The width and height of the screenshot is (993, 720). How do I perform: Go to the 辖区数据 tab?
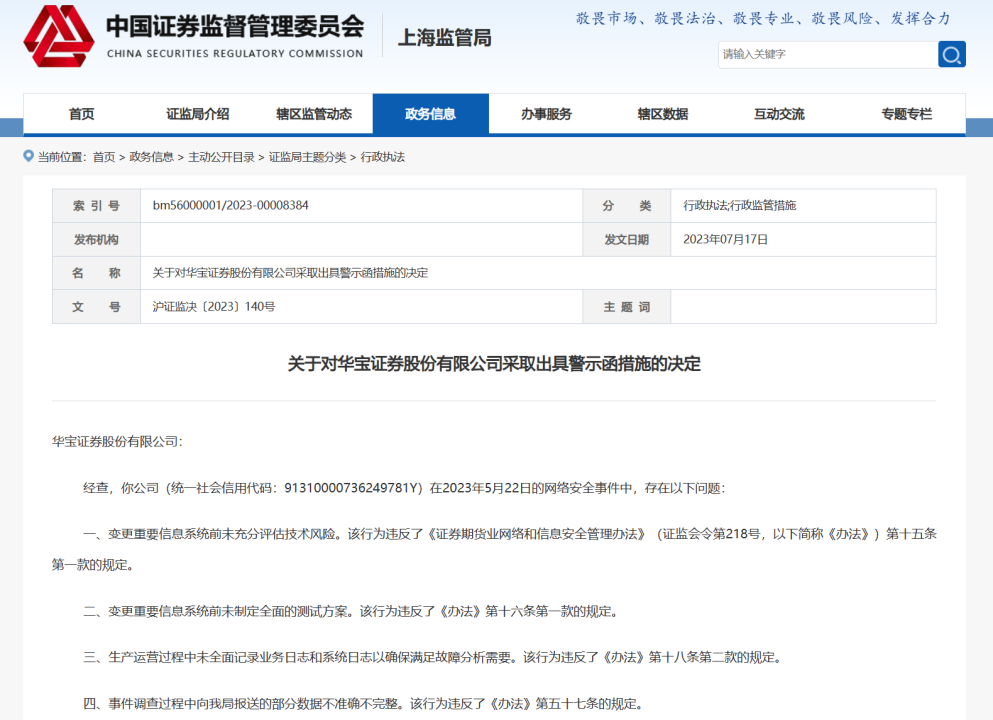662,114
